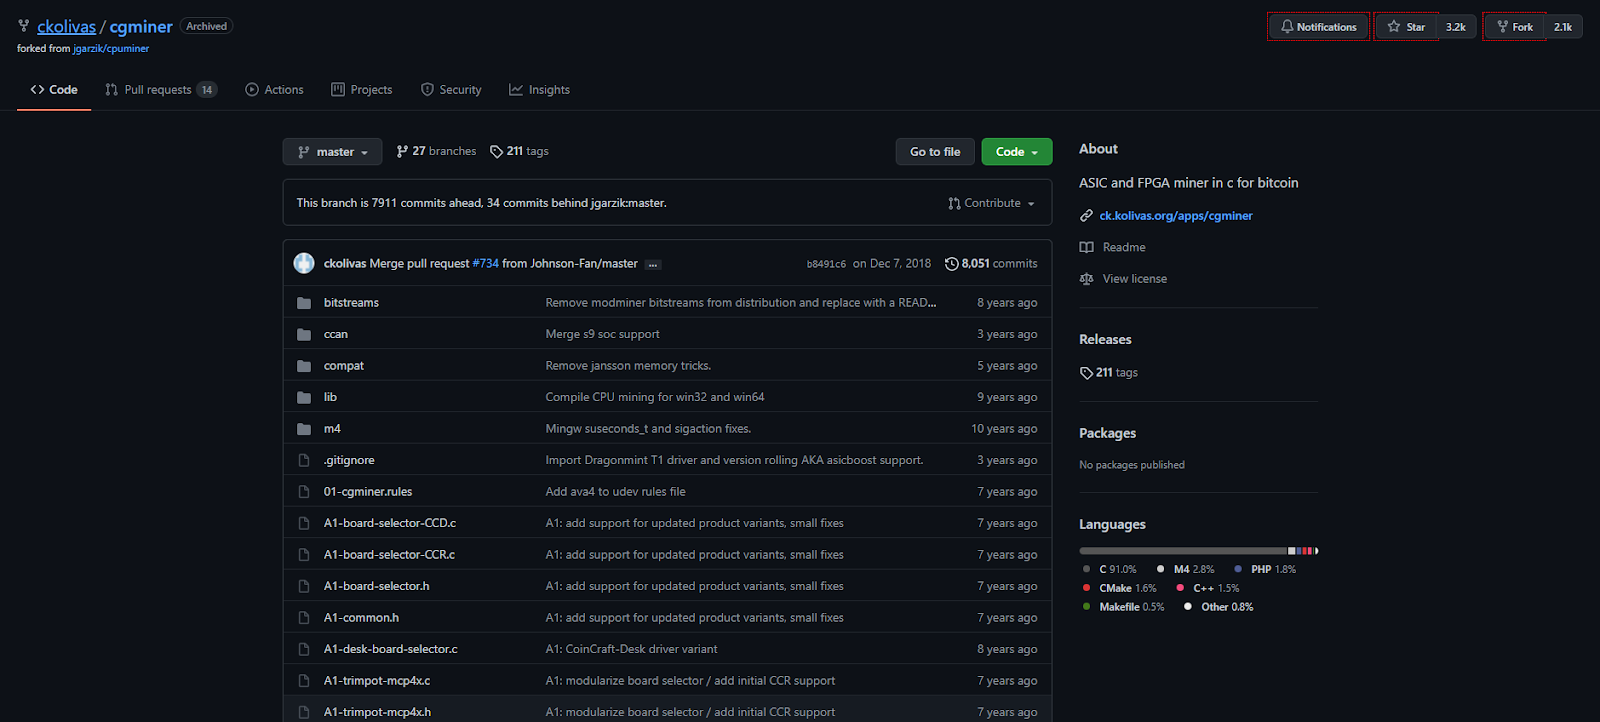Click the Releases heading
Screen dimensions: 1600x722
1105,340
